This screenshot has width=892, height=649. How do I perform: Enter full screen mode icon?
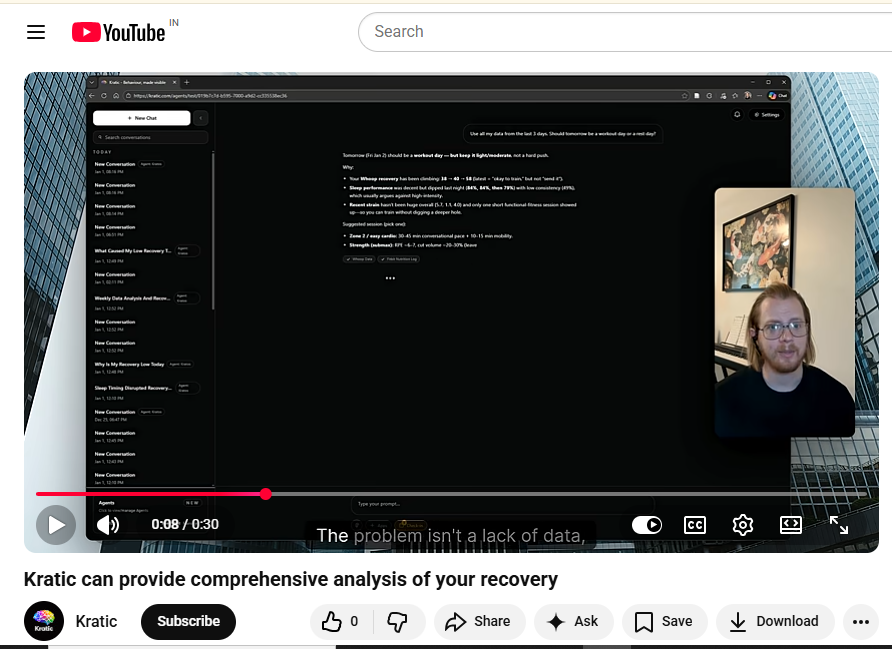[x=839, y=524]
